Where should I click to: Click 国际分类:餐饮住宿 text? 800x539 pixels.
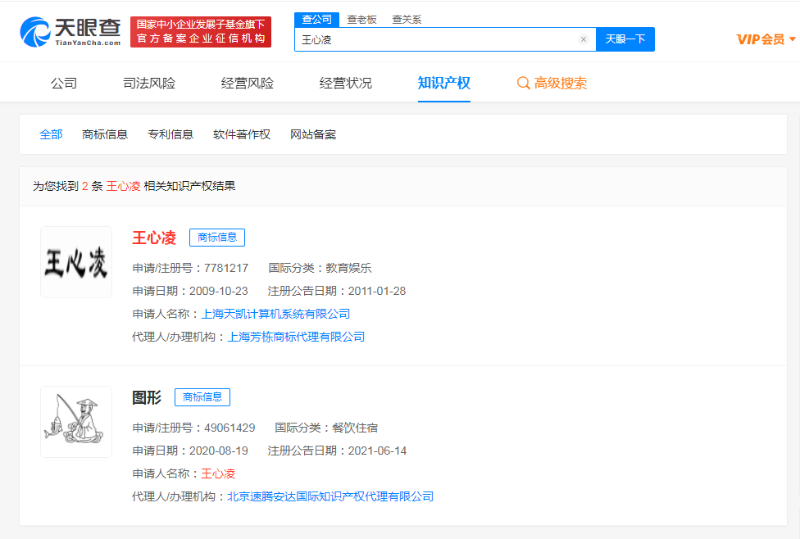(x=326, y=428)
